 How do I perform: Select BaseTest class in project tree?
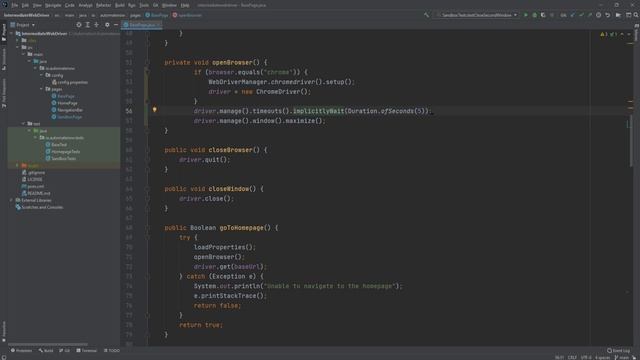(x=56, y=144)
